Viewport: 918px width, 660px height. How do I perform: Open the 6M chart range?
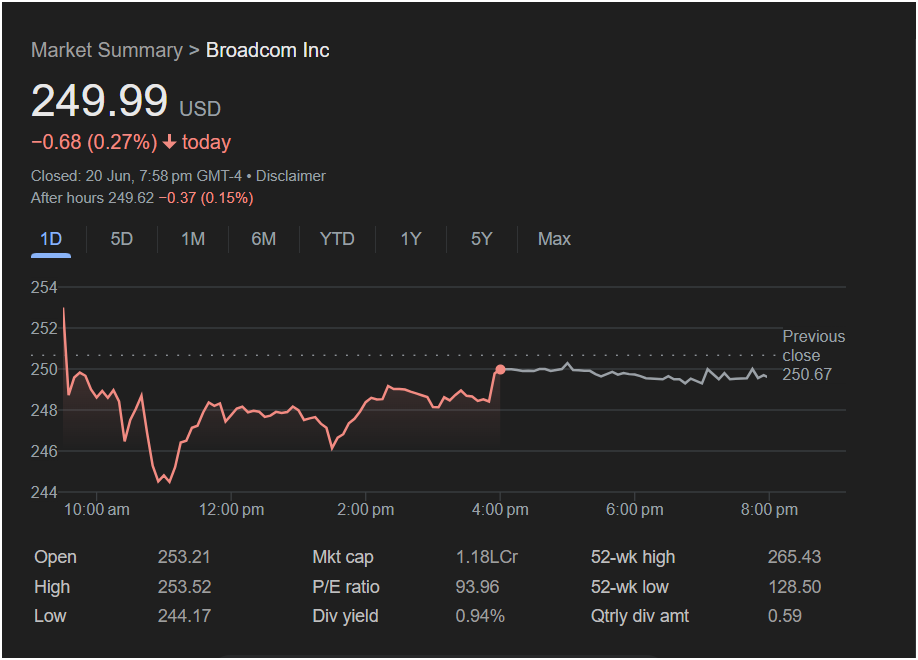(263, 239)
